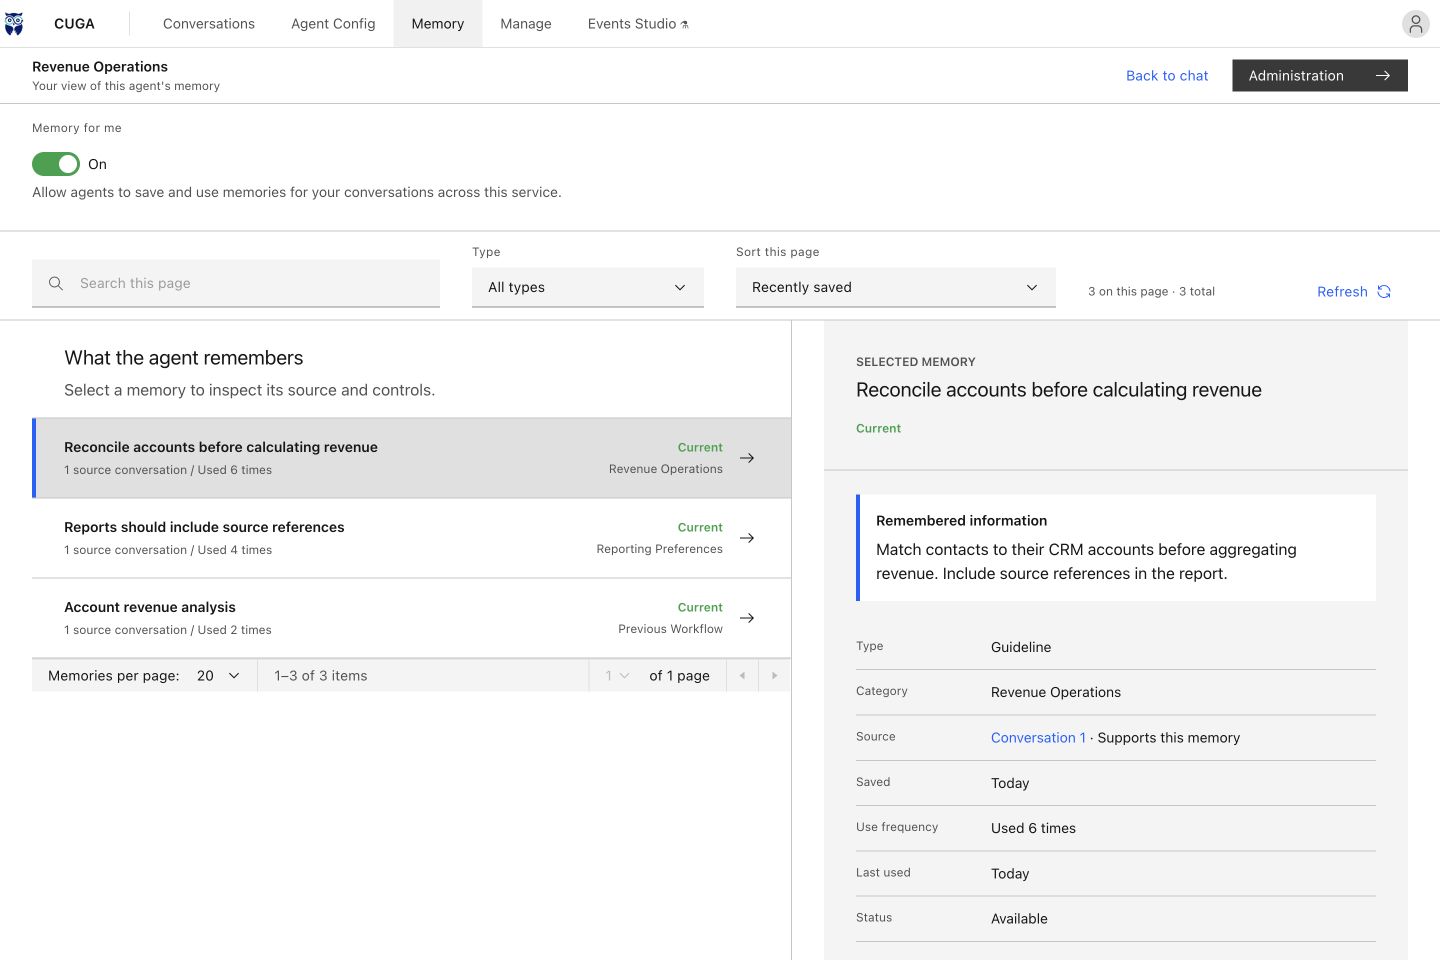Click the CUGA owl logo icon

(14, 24)
